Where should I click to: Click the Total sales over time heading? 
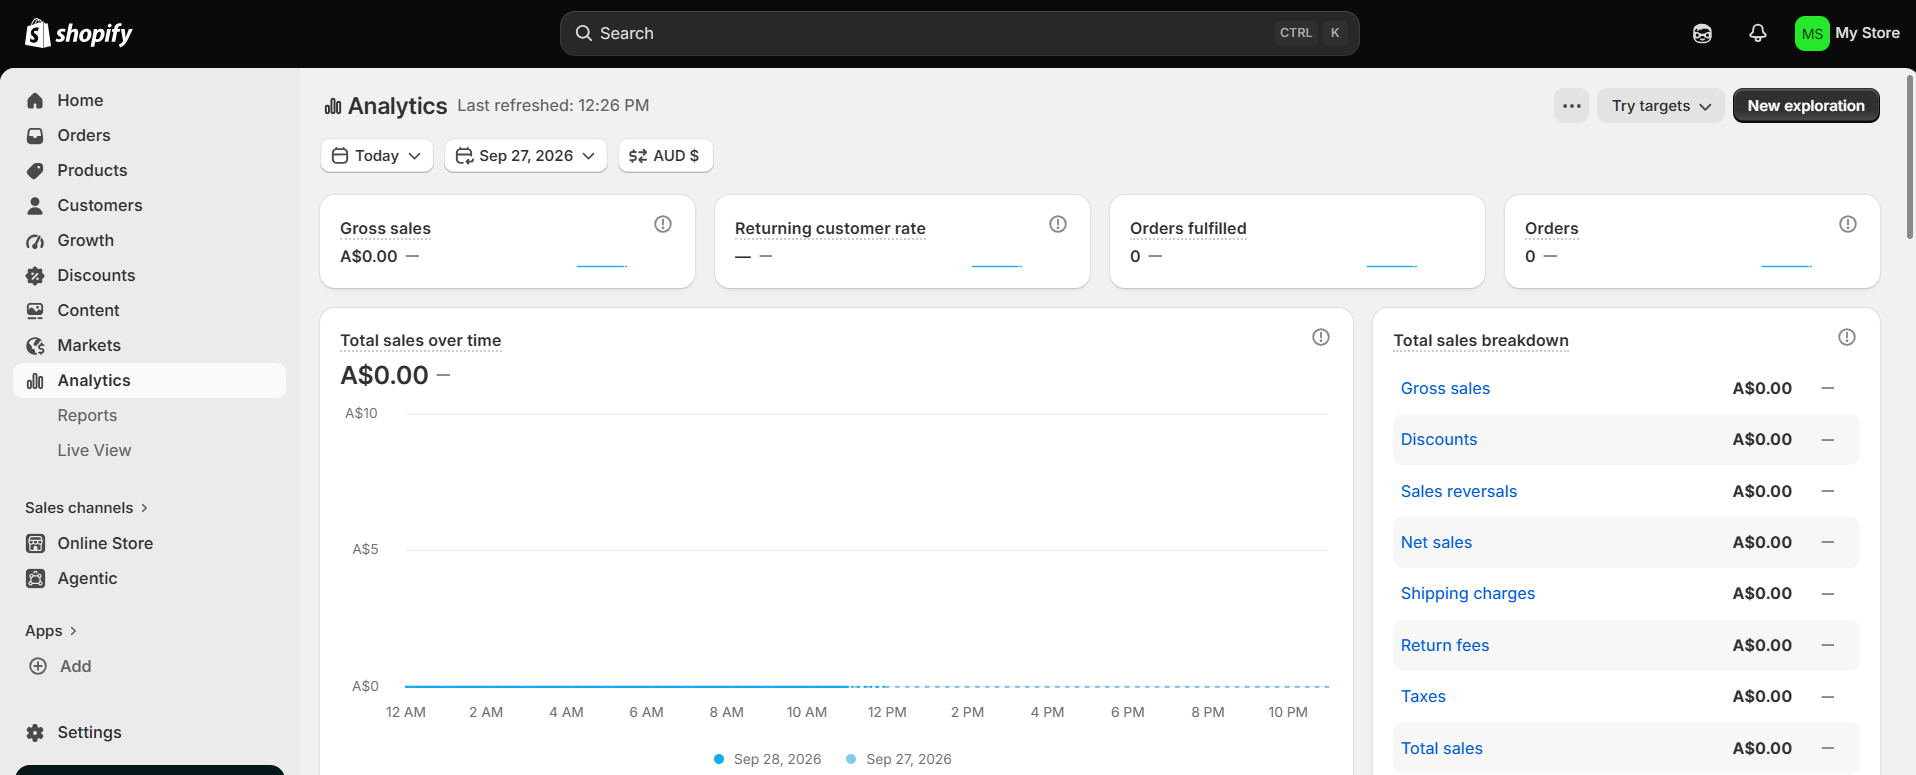(420, 340)
